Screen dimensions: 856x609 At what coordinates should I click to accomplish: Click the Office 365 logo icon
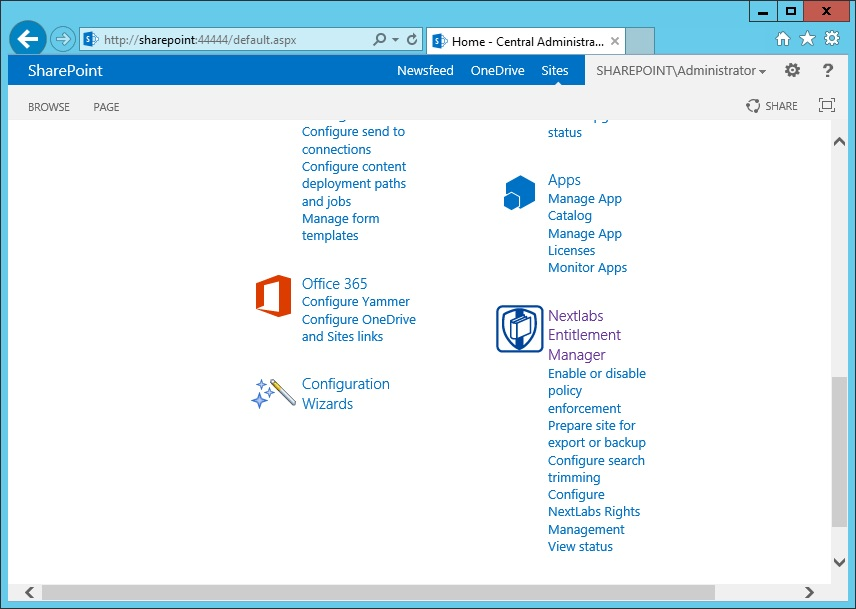(x=273, y=296)
